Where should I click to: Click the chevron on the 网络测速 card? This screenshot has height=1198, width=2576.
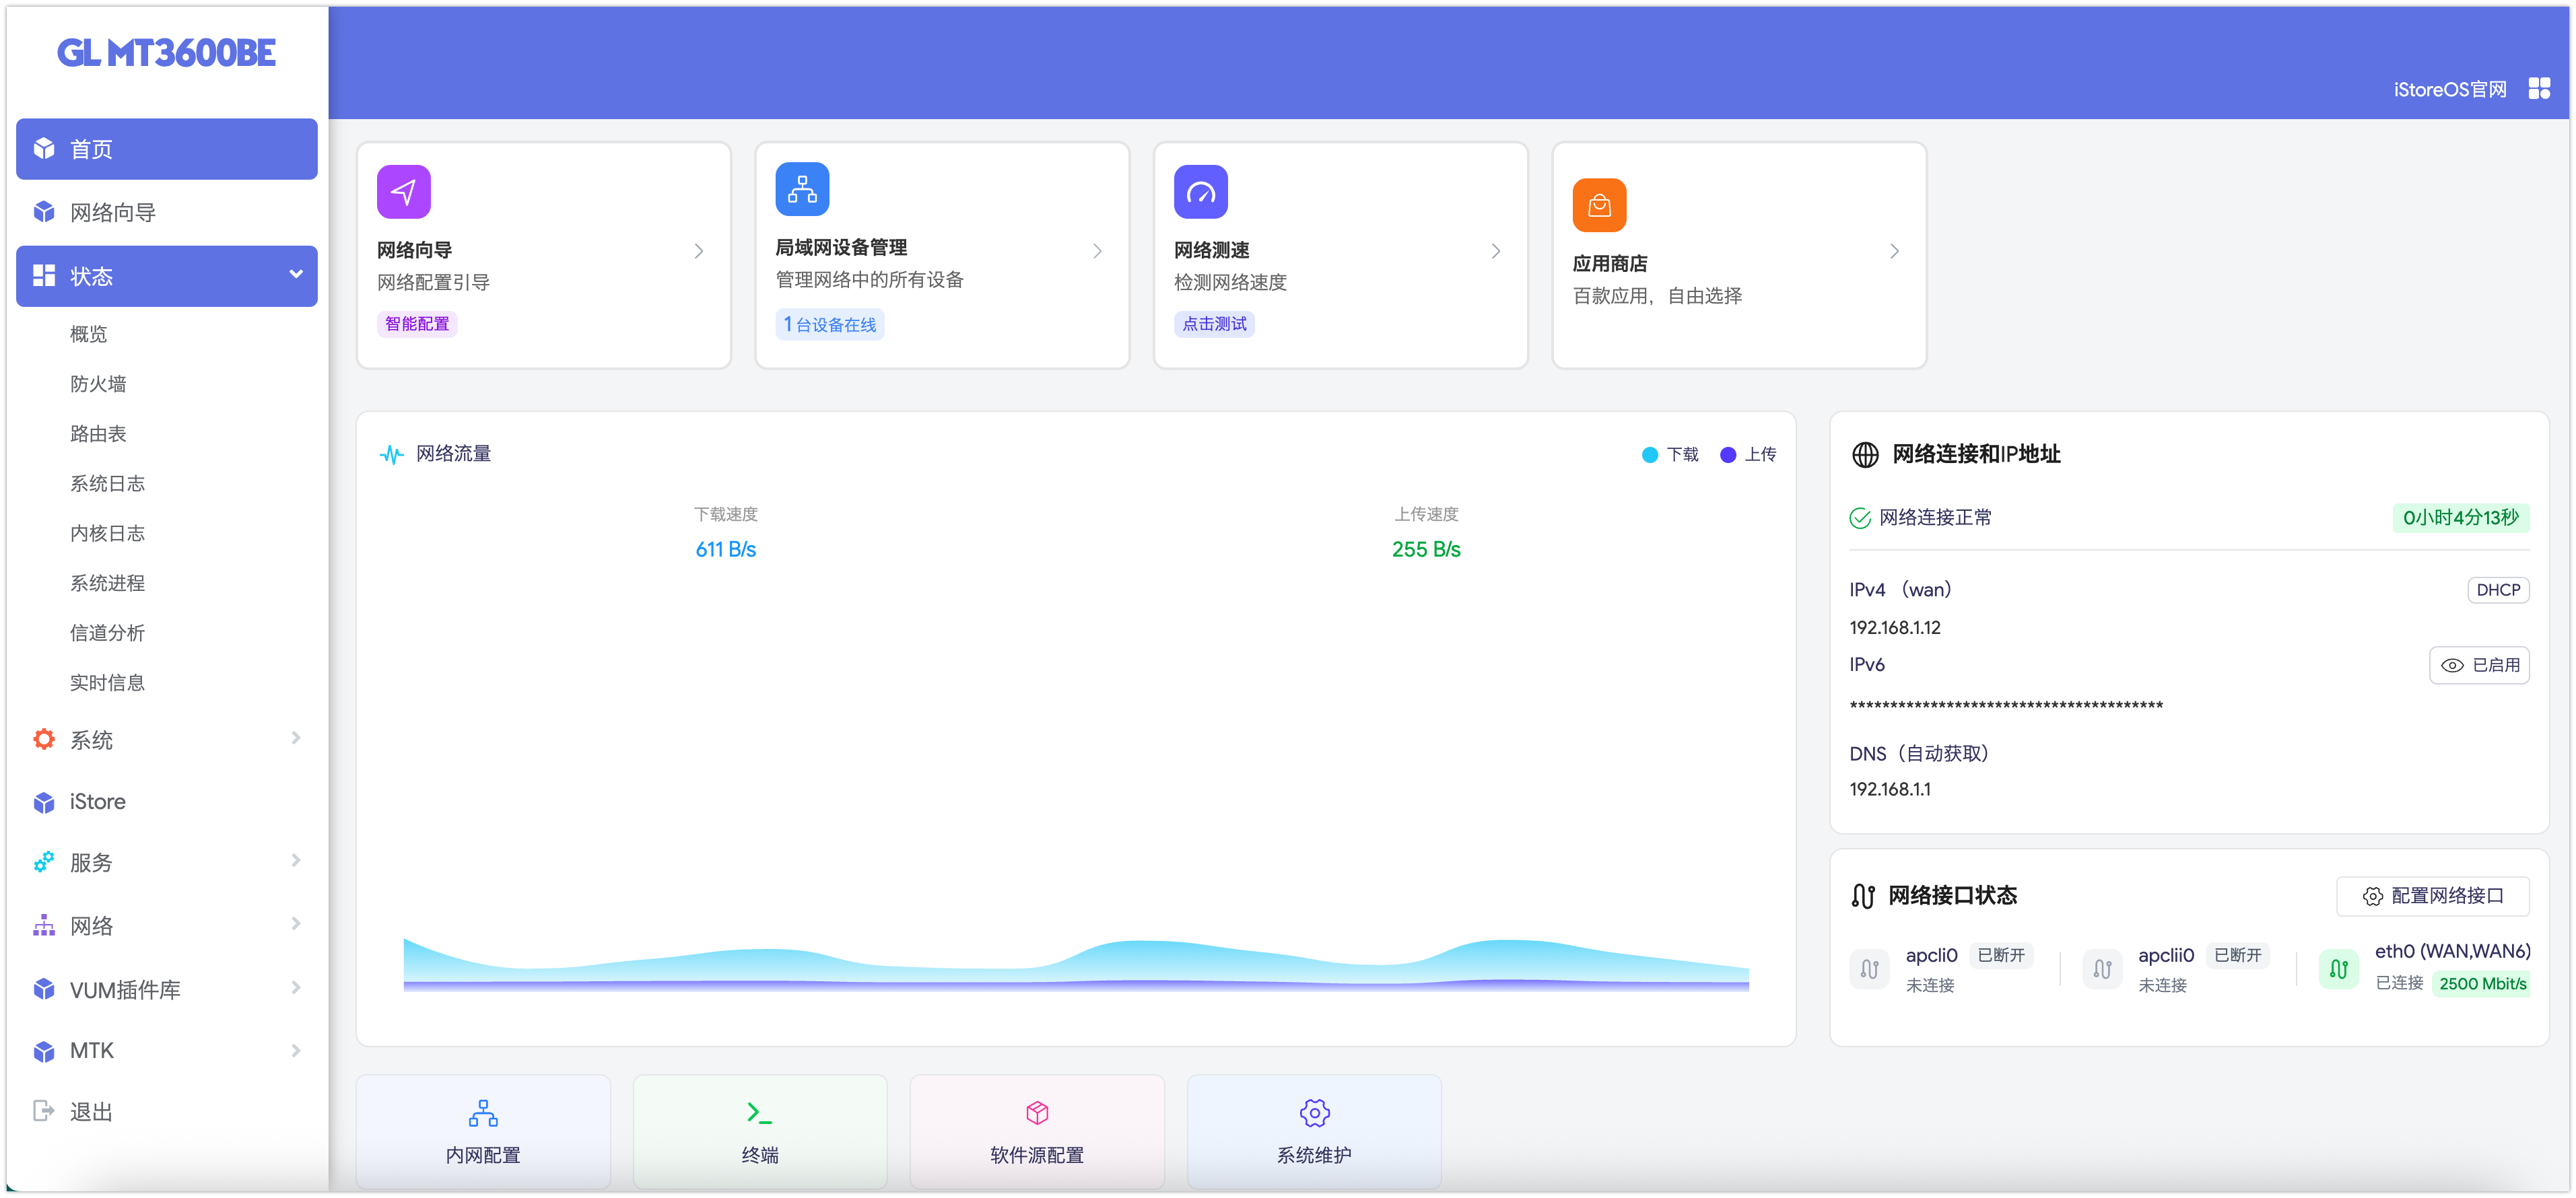pos(1496,251)
